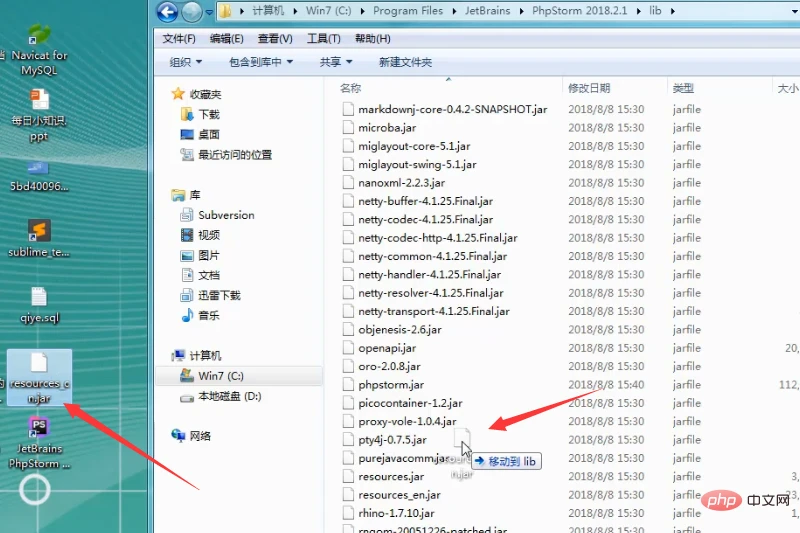Select miglayout-core-5.1.jar file
Screen dimensions: 800x533
click(x=407, y=146)
